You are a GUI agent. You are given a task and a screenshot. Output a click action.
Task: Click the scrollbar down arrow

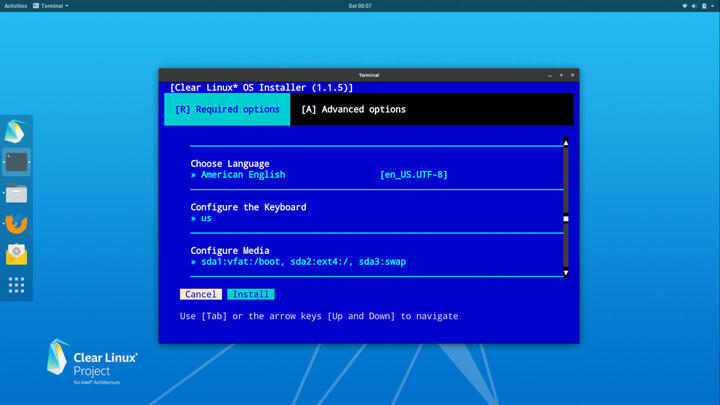(x=566, y=273)
